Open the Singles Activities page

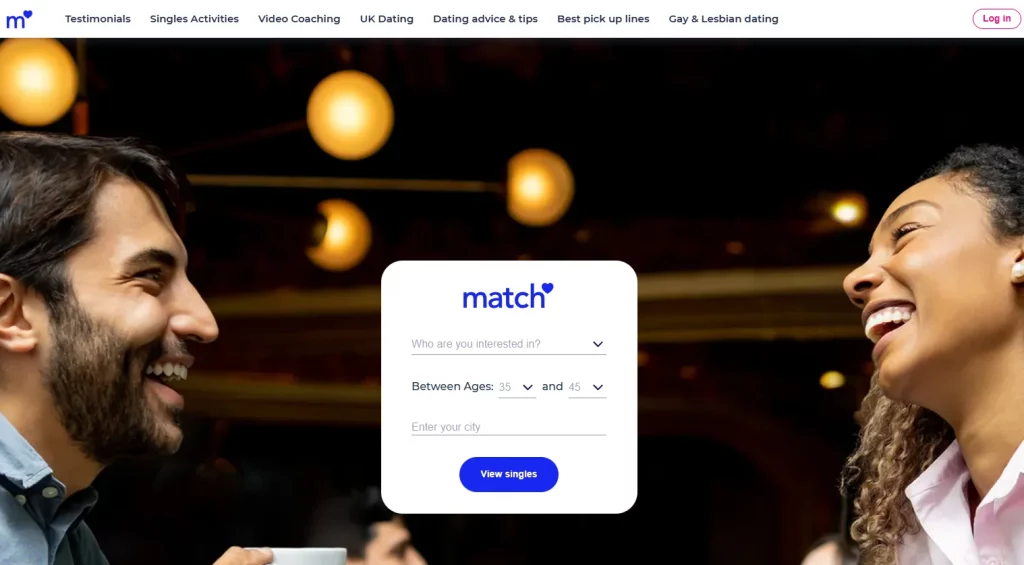[194, 19]
